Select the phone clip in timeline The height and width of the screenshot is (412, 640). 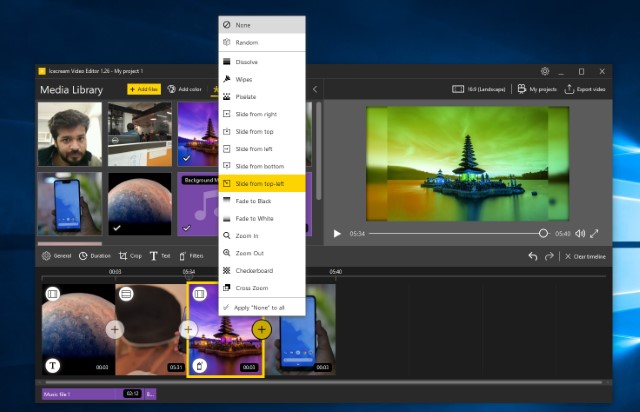300,330
